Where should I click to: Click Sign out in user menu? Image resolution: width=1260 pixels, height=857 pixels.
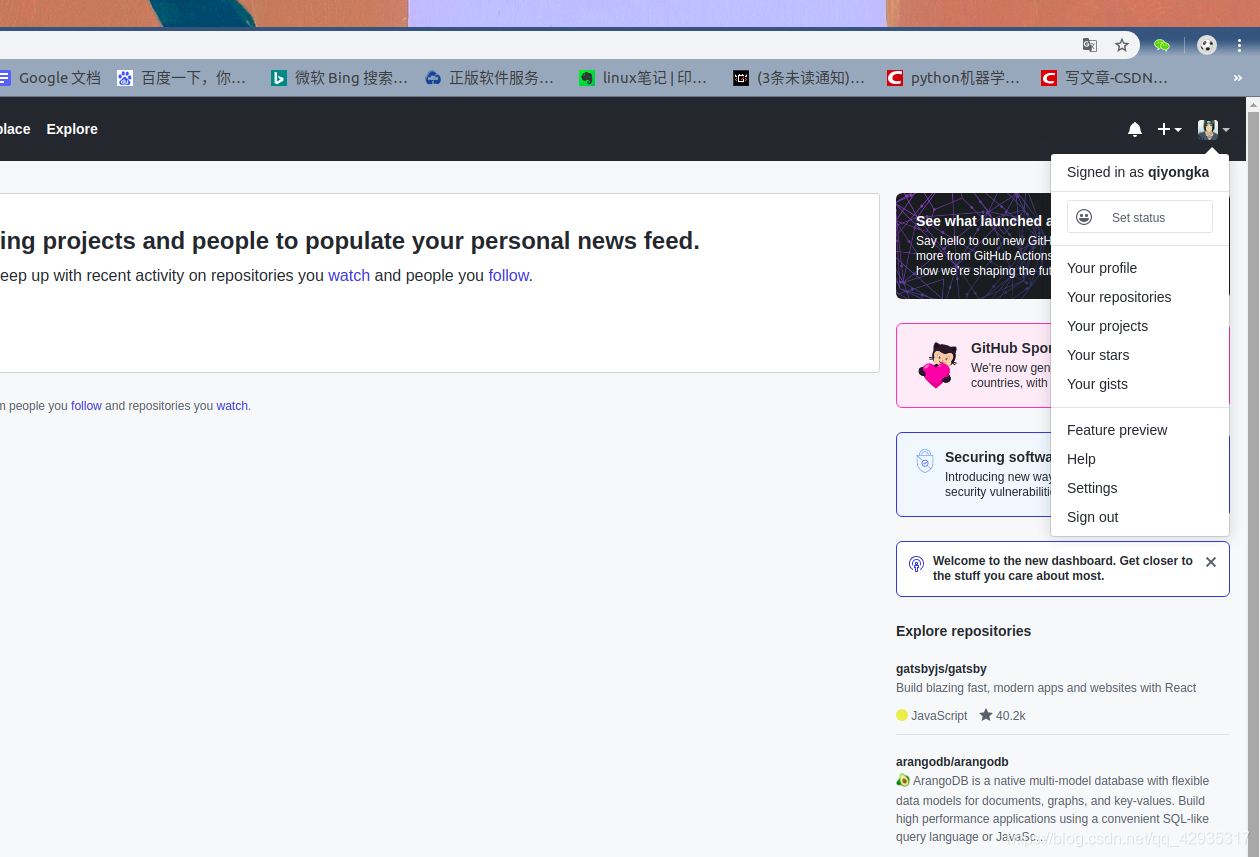click(x=1140, y=517)
